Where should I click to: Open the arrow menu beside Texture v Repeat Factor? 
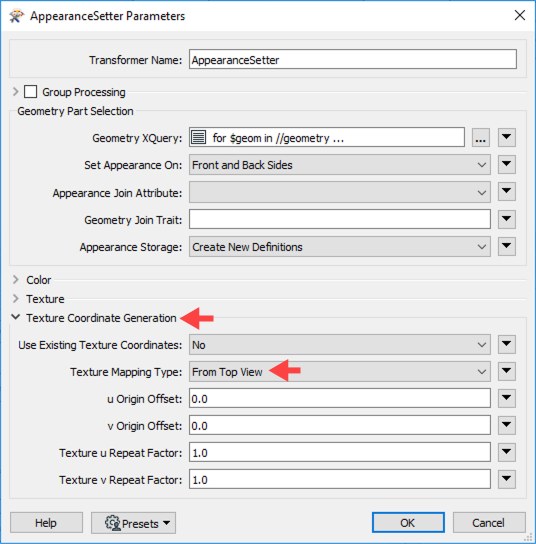(507, 479)
